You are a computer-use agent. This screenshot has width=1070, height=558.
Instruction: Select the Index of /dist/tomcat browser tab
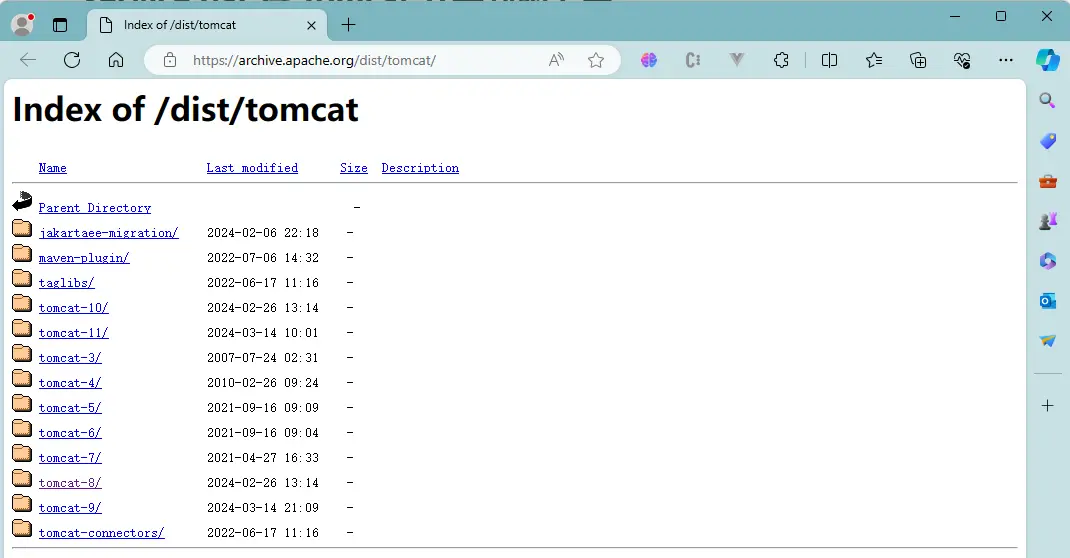click(x=207, y=25)
